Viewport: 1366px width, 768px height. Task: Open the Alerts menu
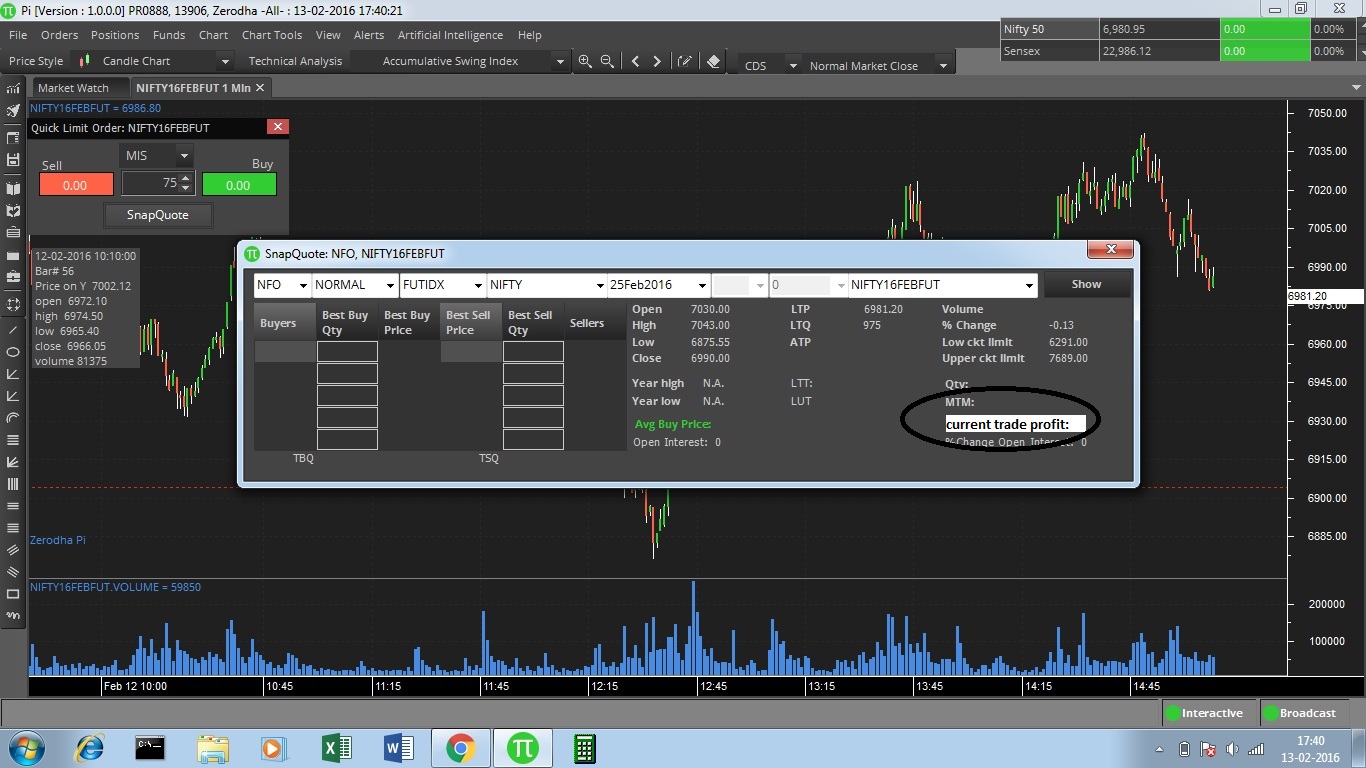click(x=369, y=35)
